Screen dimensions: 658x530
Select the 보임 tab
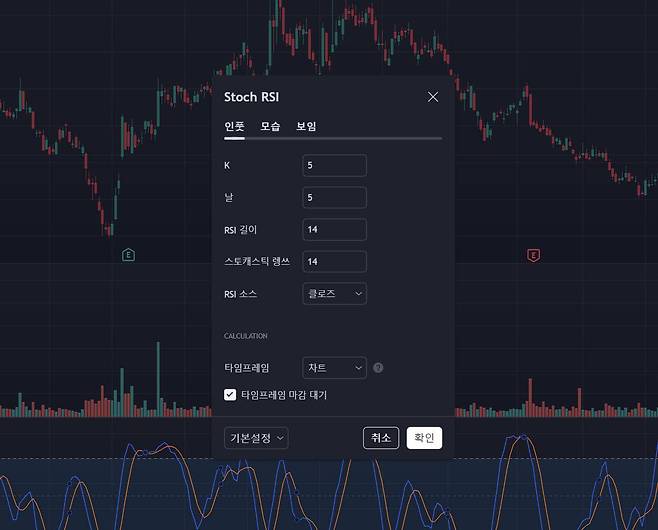click(x=306, y=126)
